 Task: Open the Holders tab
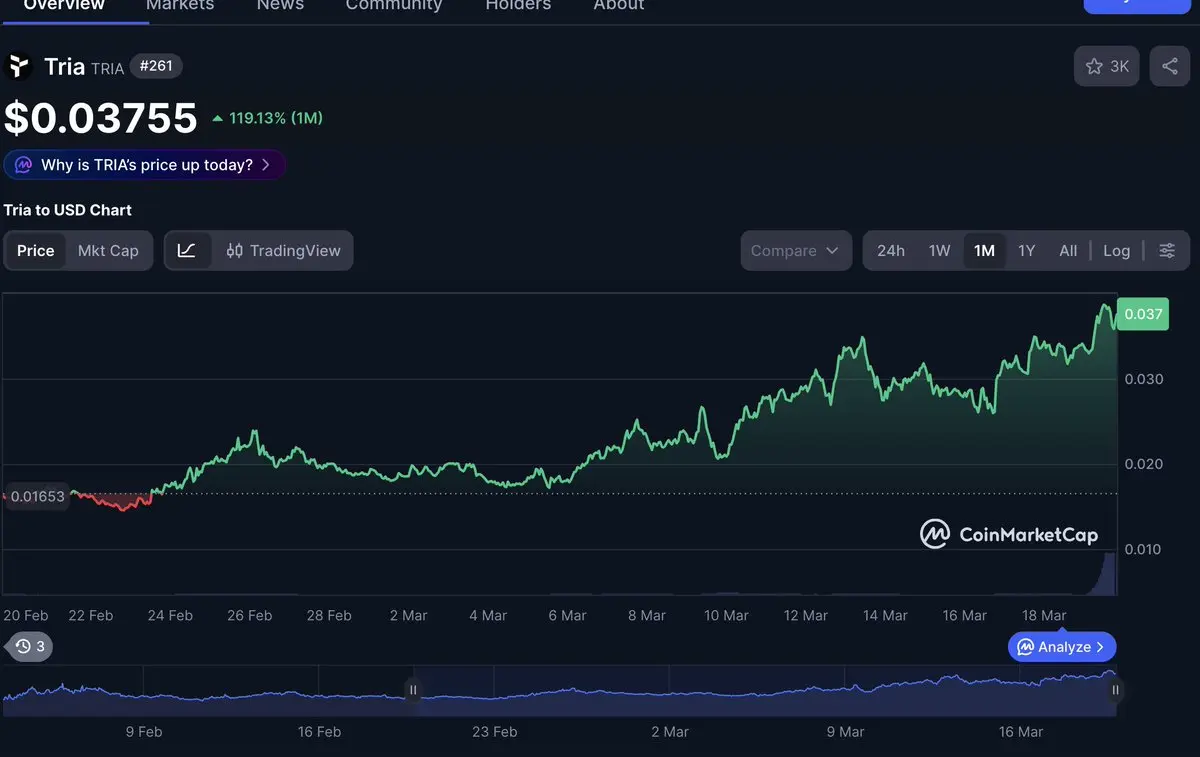point(518,5)
